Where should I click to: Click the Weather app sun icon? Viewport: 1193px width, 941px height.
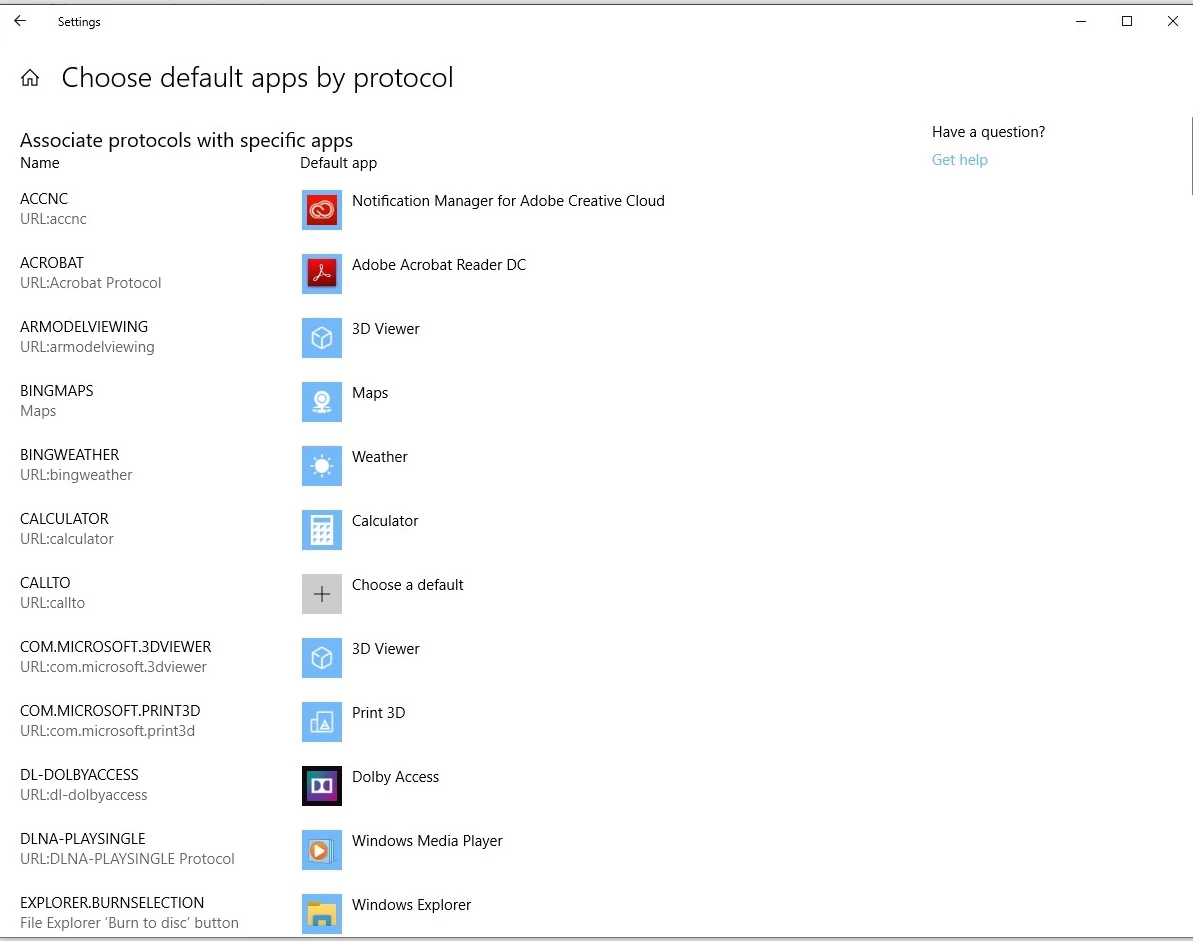[x=321, y=466]
